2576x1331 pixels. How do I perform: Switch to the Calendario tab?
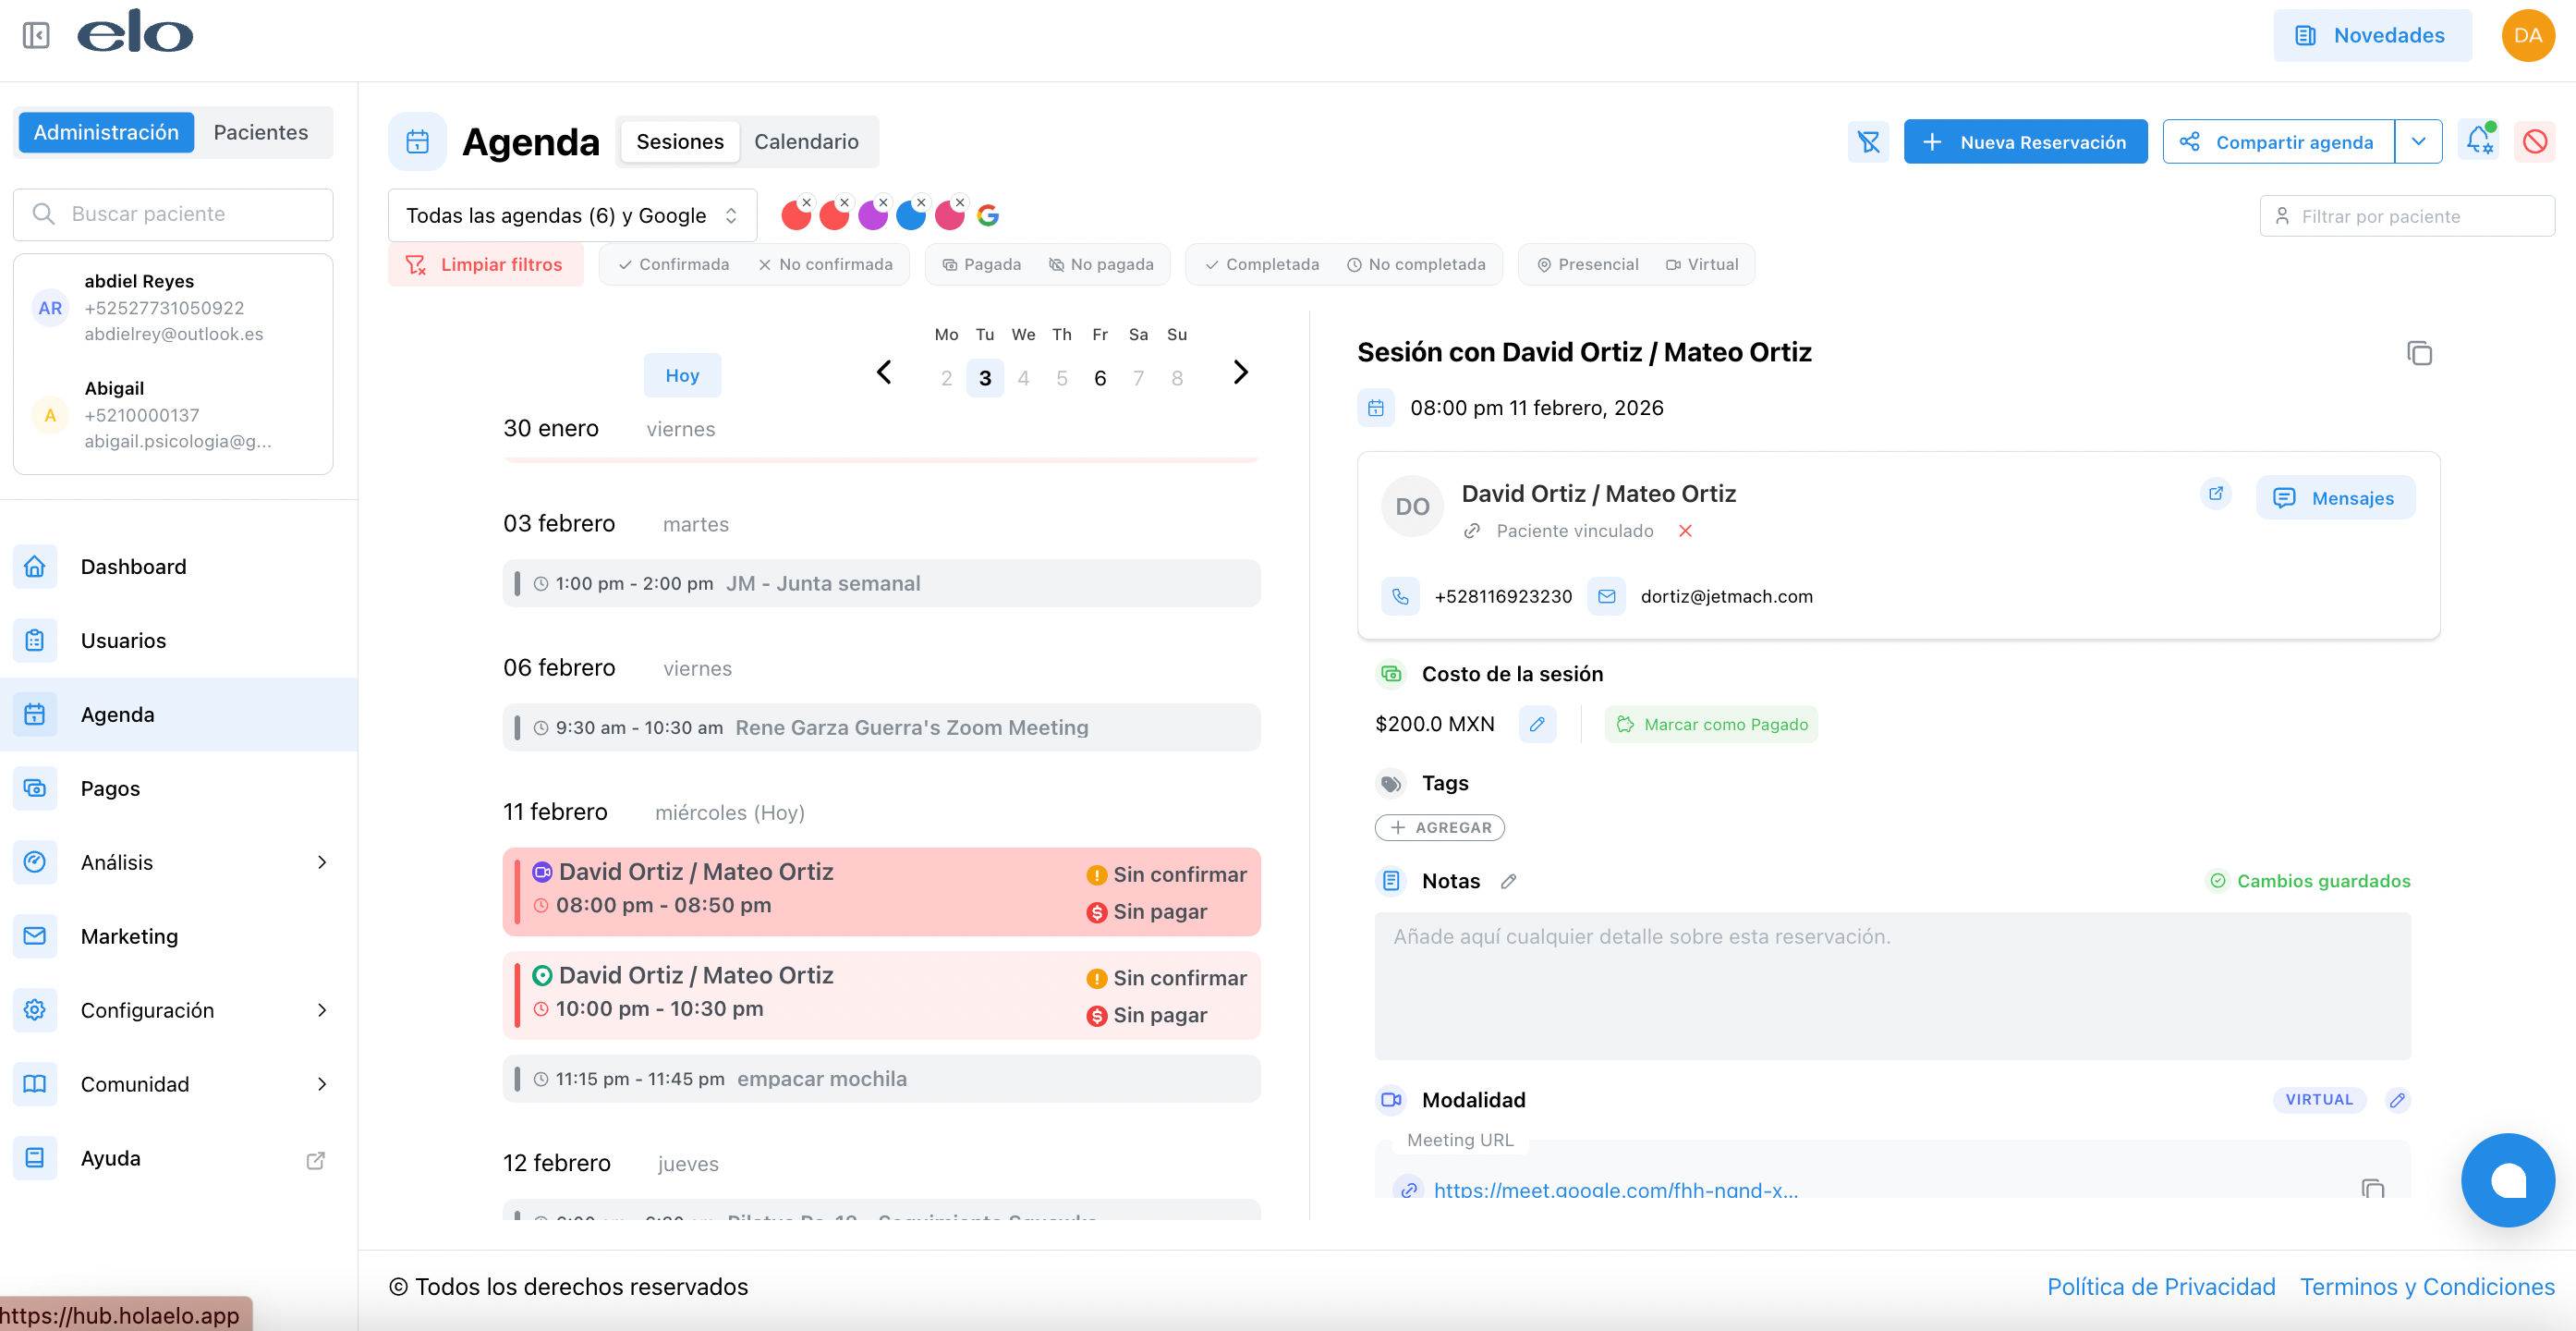point(806,142)
